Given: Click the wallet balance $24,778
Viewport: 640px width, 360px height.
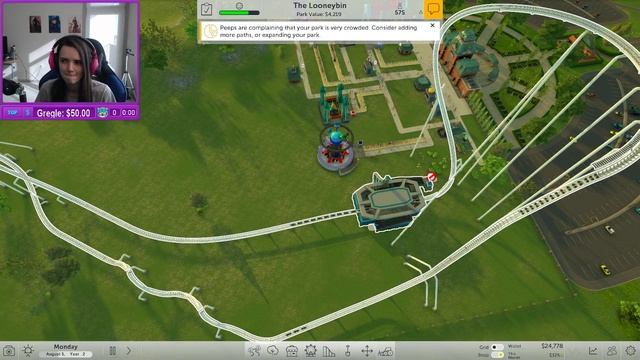Looking at the screenshot, I should [x=552, y=346].
